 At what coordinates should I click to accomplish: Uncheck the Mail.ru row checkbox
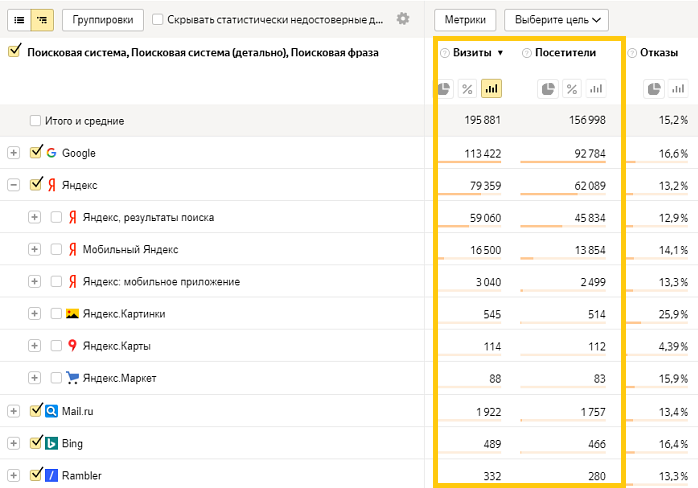pos(36,410)
